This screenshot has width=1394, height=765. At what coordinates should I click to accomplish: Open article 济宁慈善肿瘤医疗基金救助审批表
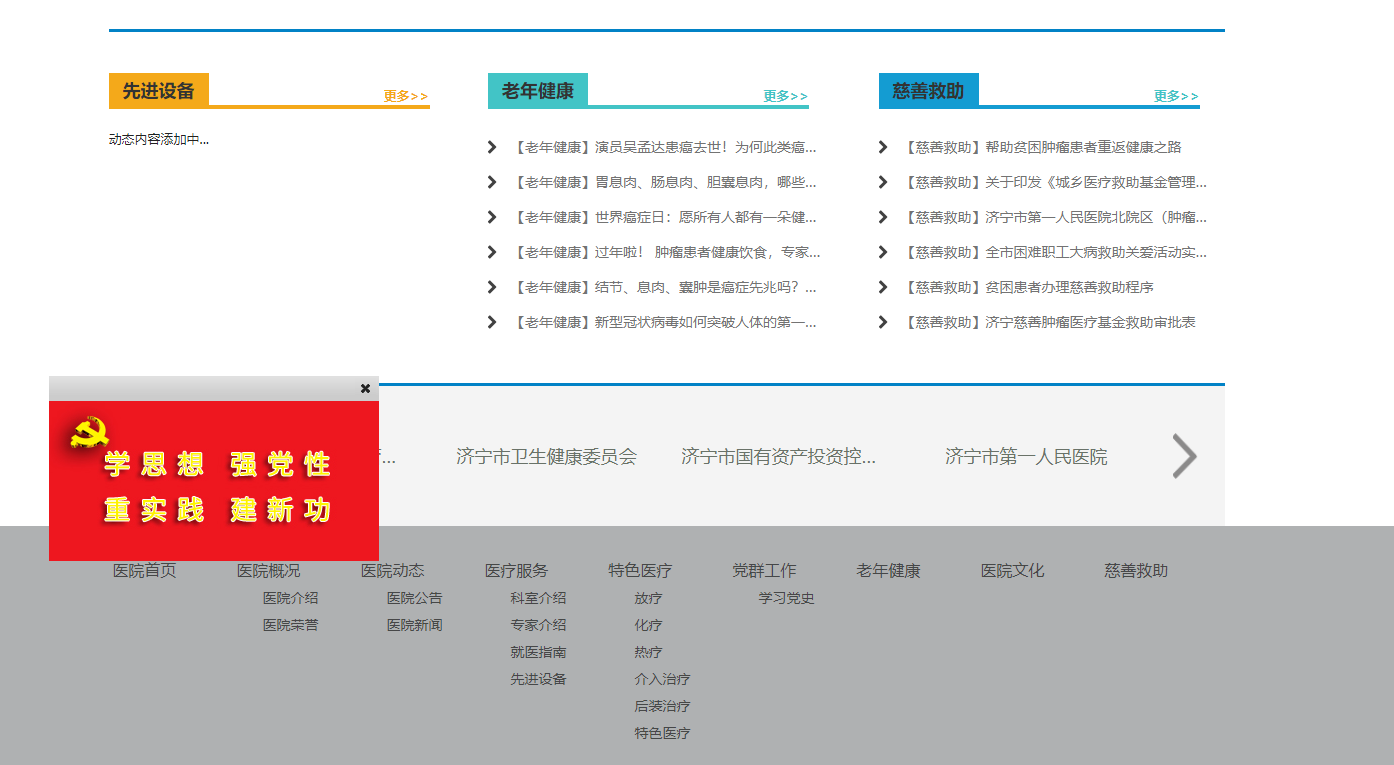tap(1050, 322)
